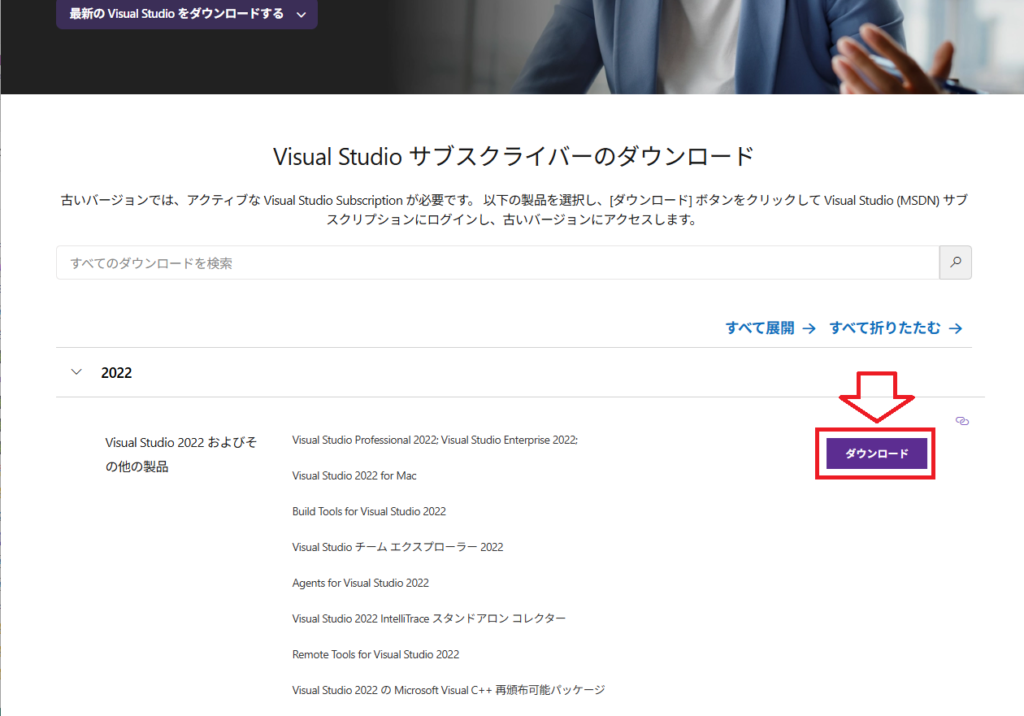The width and height of the screenshot is (1024, 716).
Task: Select Visual Studio 2022 for Mac
Action: 354,476
